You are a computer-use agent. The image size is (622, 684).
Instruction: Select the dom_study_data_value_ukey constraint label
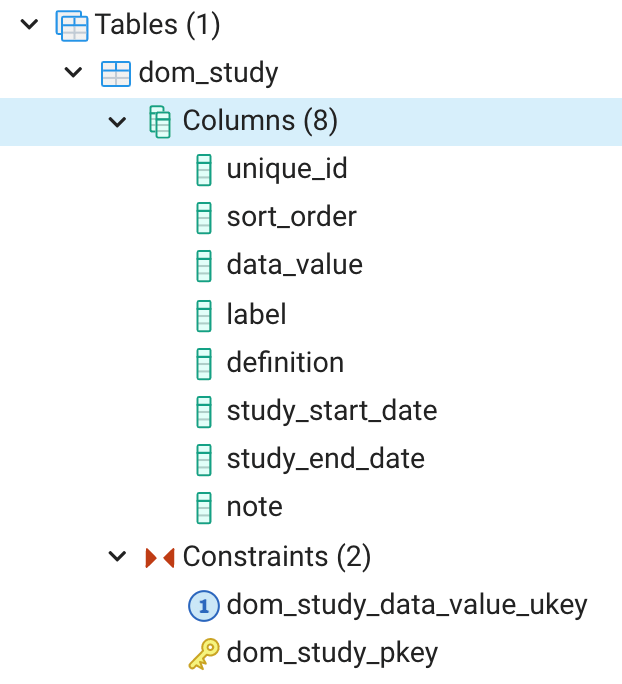(x=406, y=605)
